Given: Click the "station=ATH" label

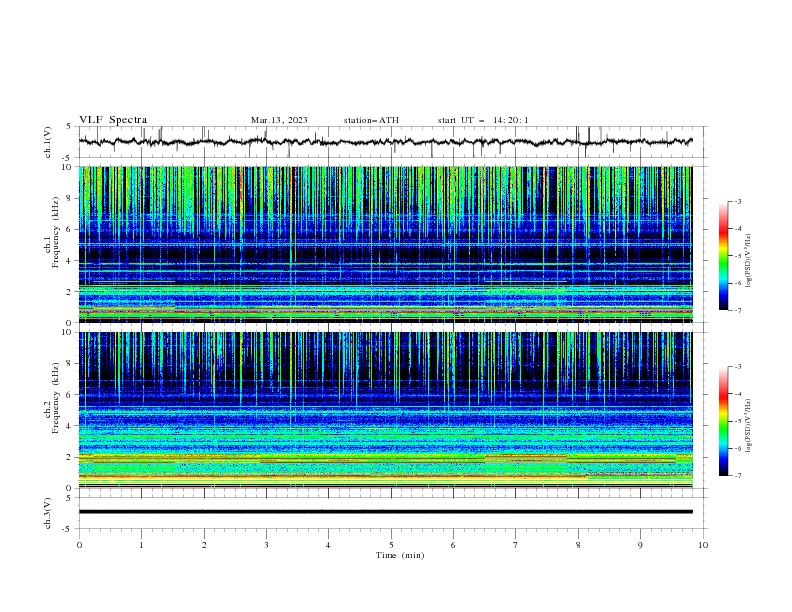Looking at the screenshot, I should pyautogui.click(x=371, y=120).
